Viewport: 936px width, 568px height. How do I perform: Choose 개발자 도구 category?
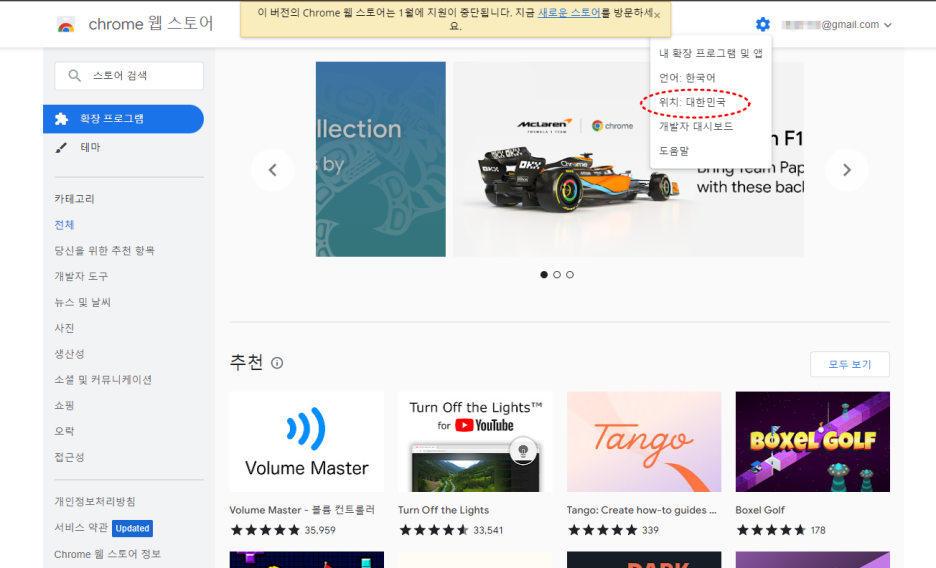coord(81,276)
